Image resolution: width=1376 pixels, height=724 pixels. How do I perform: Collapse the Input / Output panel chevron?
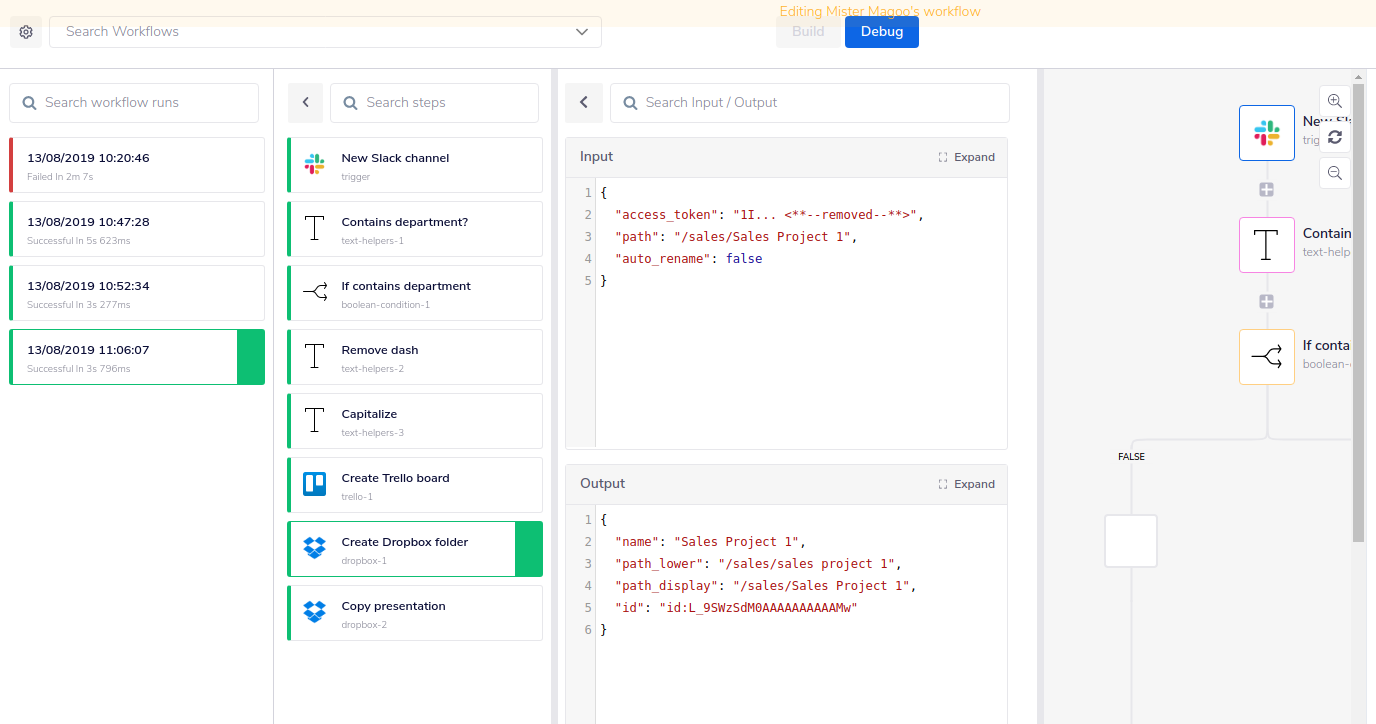[x=584, y=103]
